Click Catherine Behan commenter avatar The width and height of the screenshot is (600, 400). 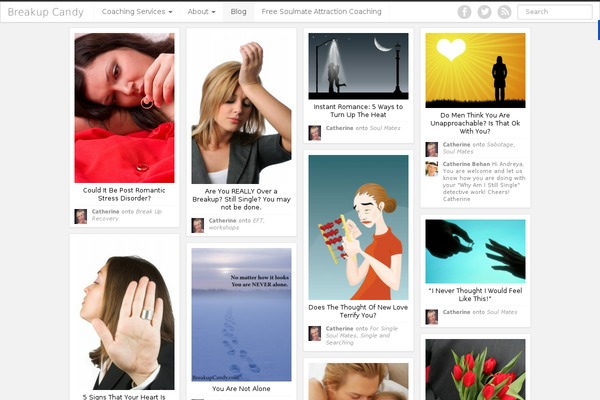(x=432, y=169)
